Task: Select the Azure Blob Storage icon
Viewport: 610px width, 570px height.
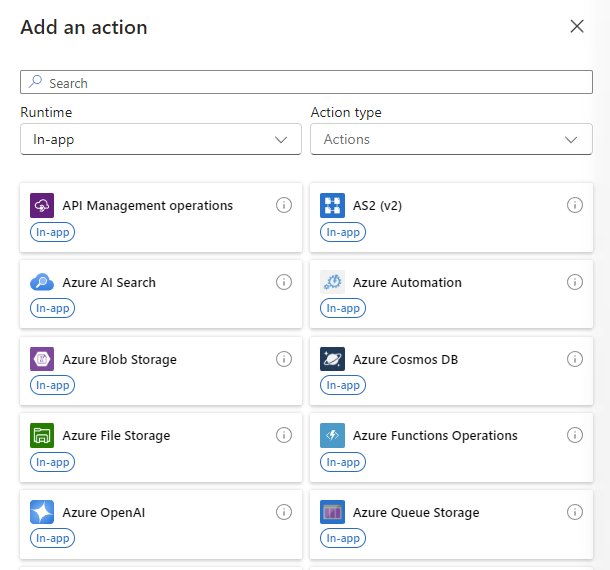Action: pyautogui.click(x=42, y=360)
